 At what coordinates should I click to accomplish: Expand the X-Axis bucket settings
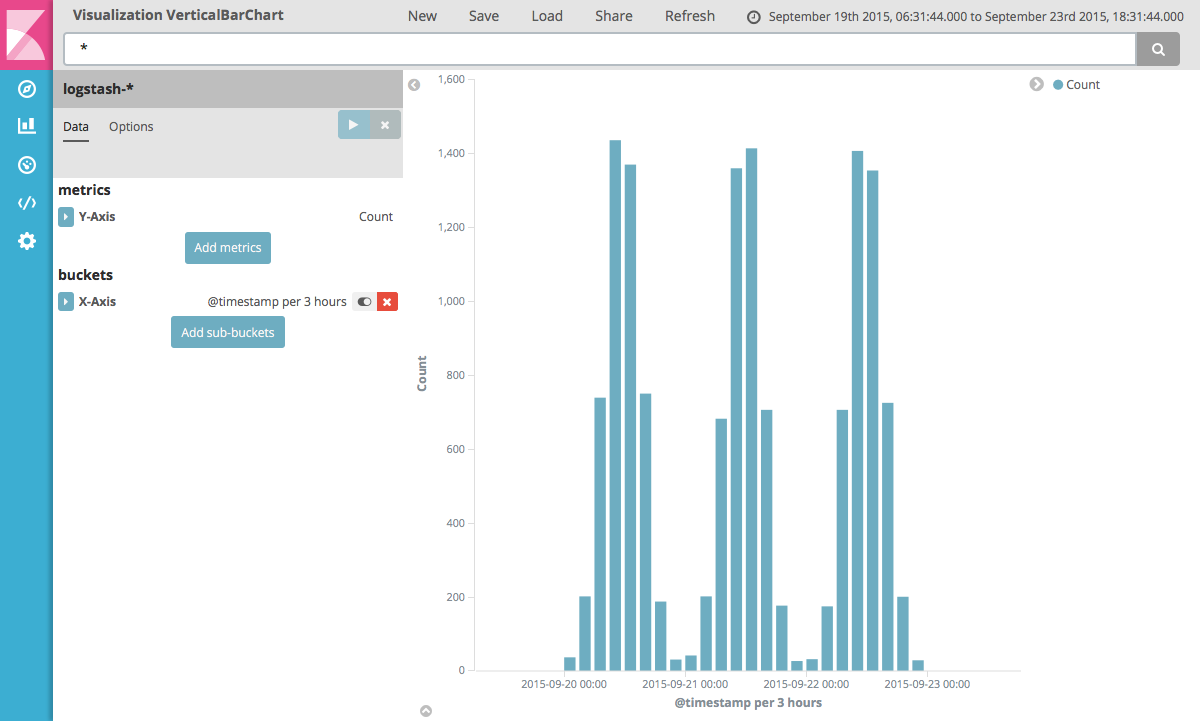coord(66,302)
